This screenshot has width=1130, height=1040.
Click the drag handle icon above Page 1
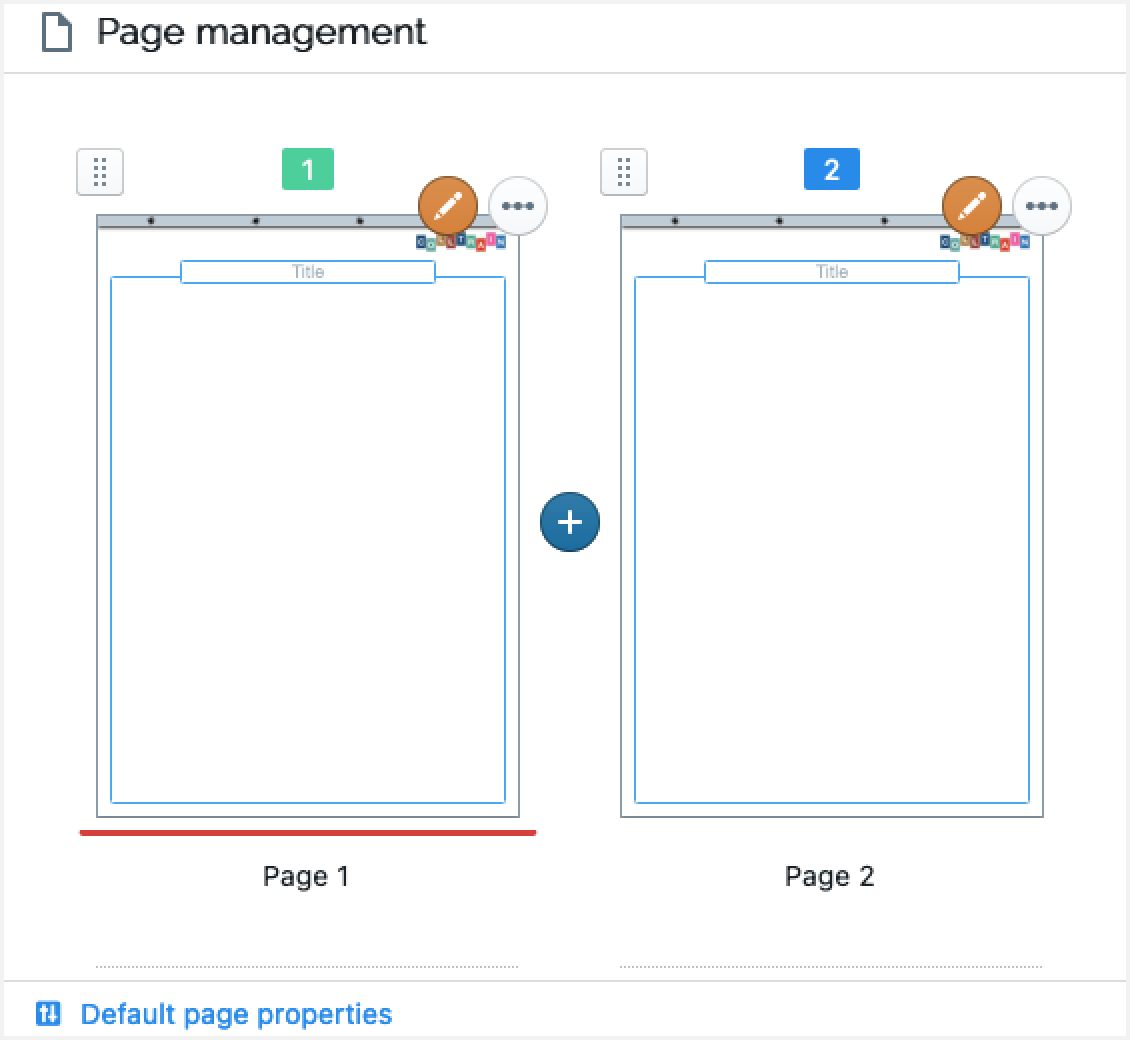click(99, 172)
